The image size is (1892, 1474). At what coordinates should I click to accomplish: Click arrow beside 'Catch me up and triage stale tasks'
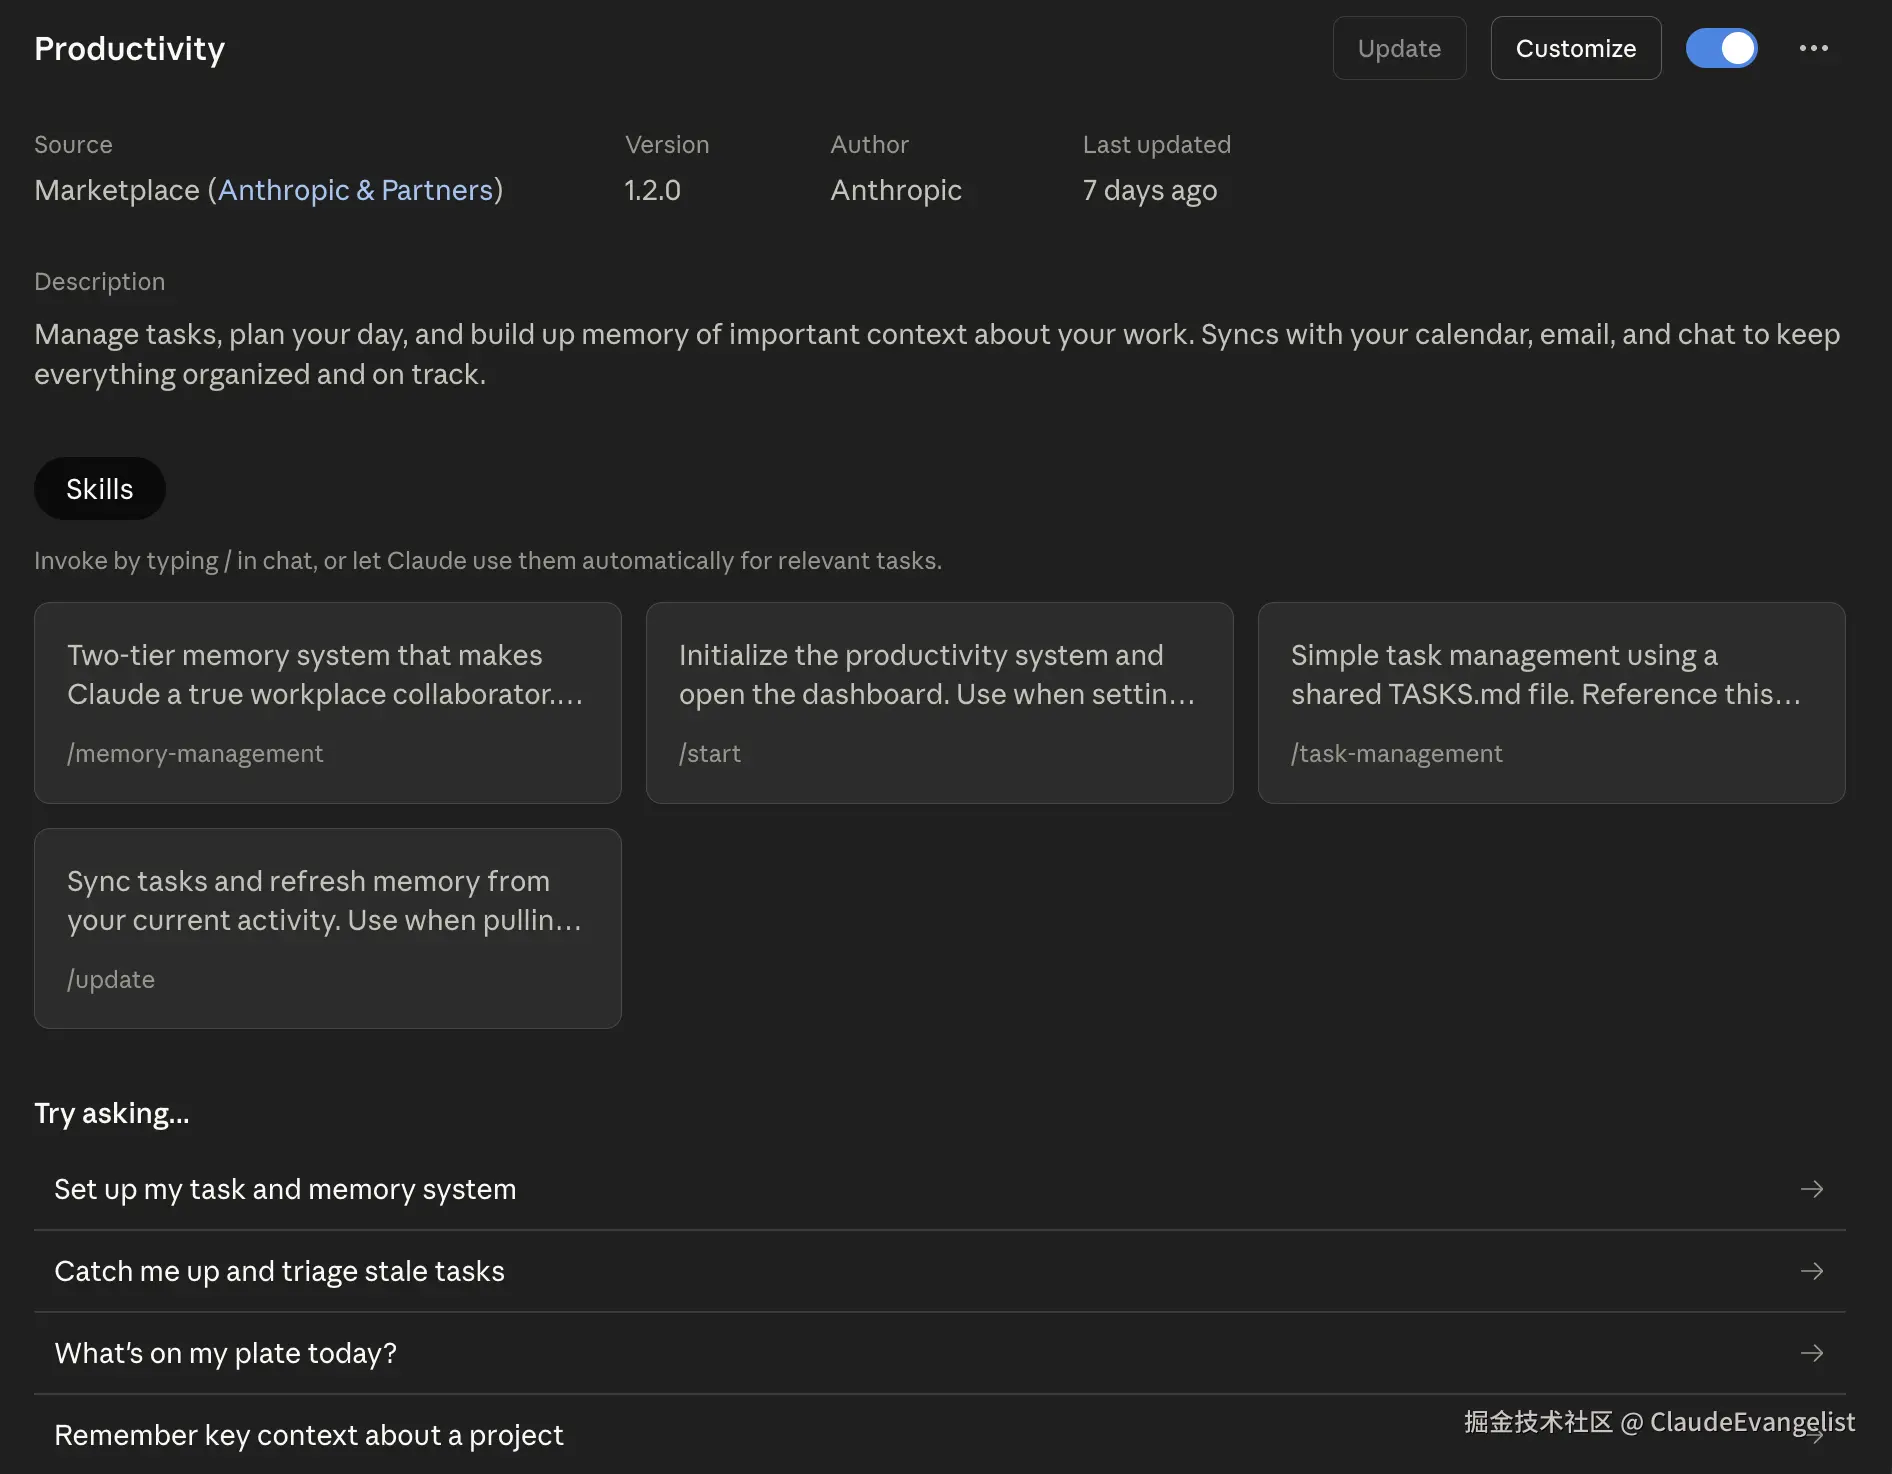1812,1271
